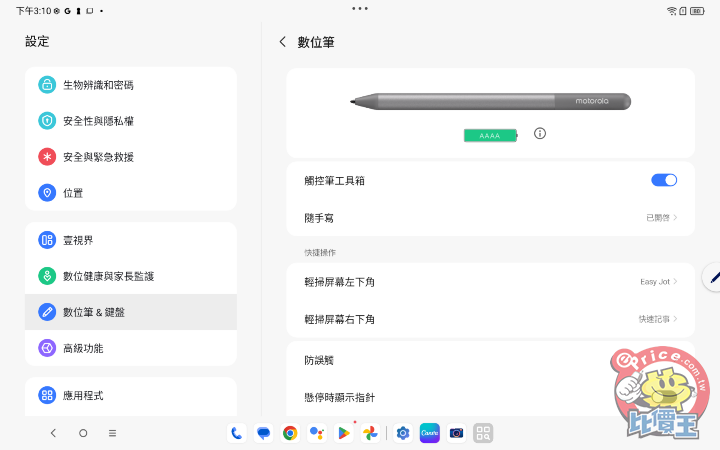This screenshot has width=720, height=450.
Task: Launch Canva from the dock
Action: click(x=429, y=433)
